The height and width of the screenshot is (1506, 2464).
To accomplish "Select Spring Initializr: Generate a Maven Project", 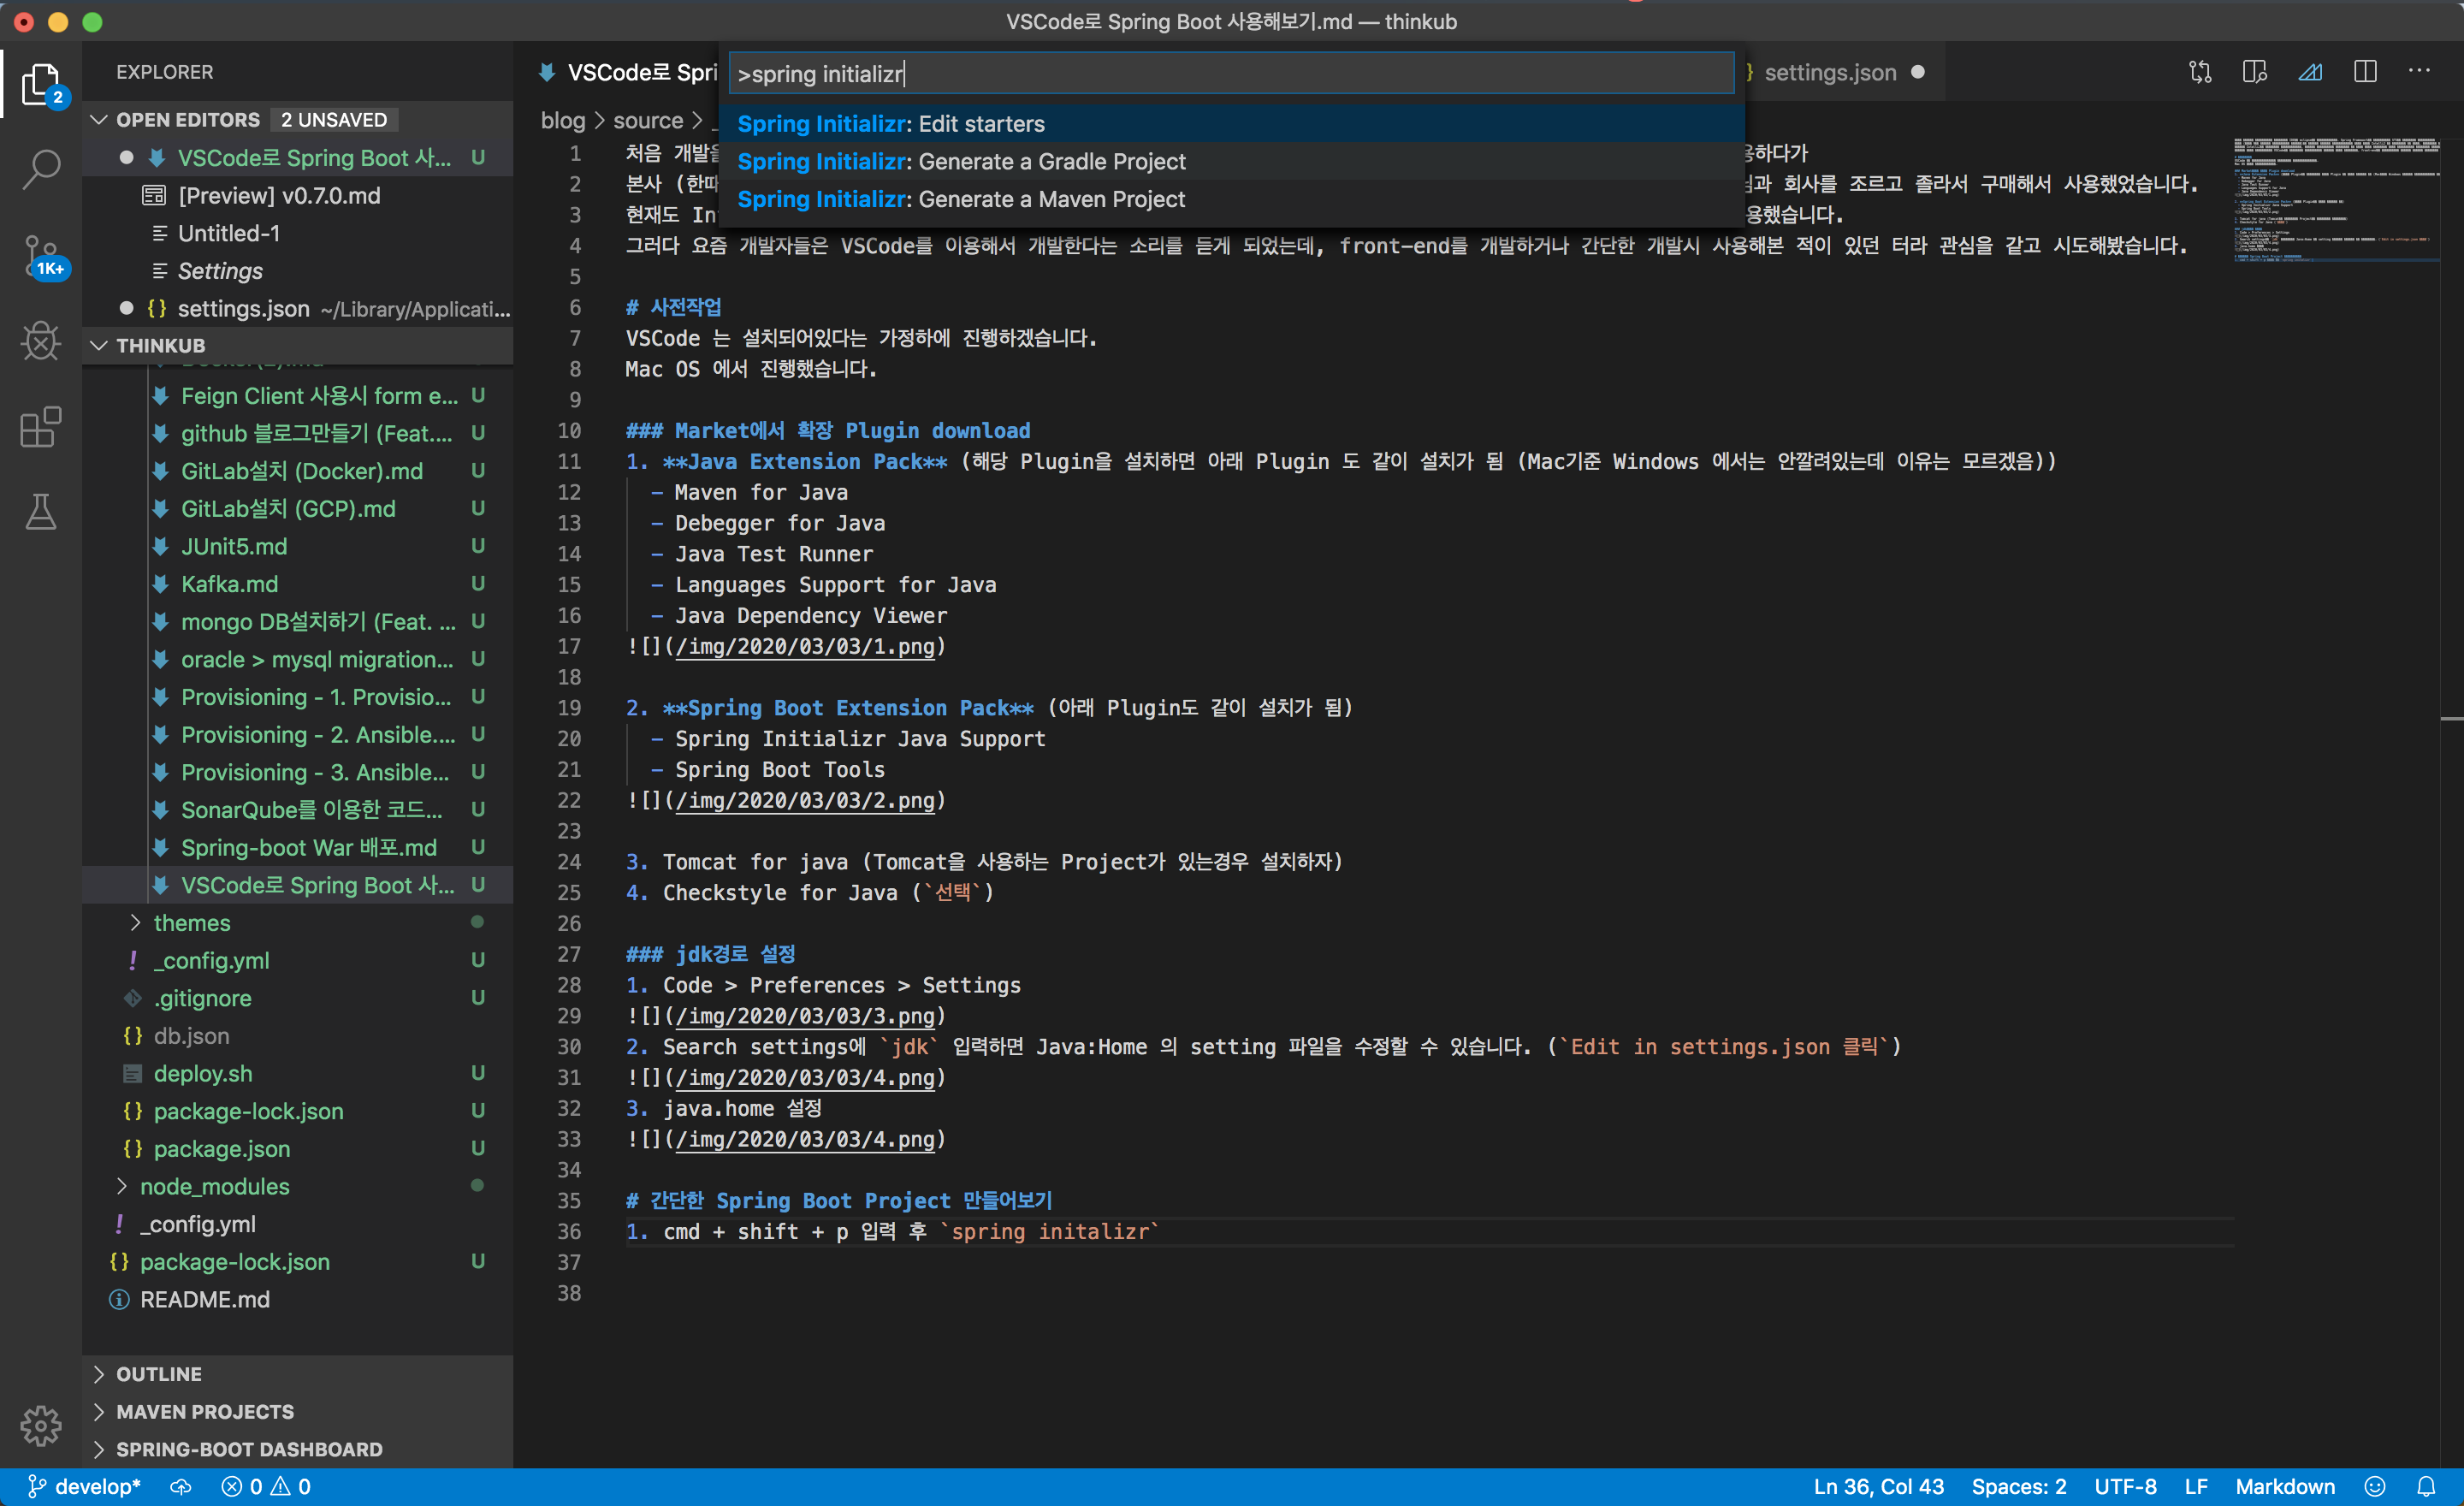I will point(1231,199).
